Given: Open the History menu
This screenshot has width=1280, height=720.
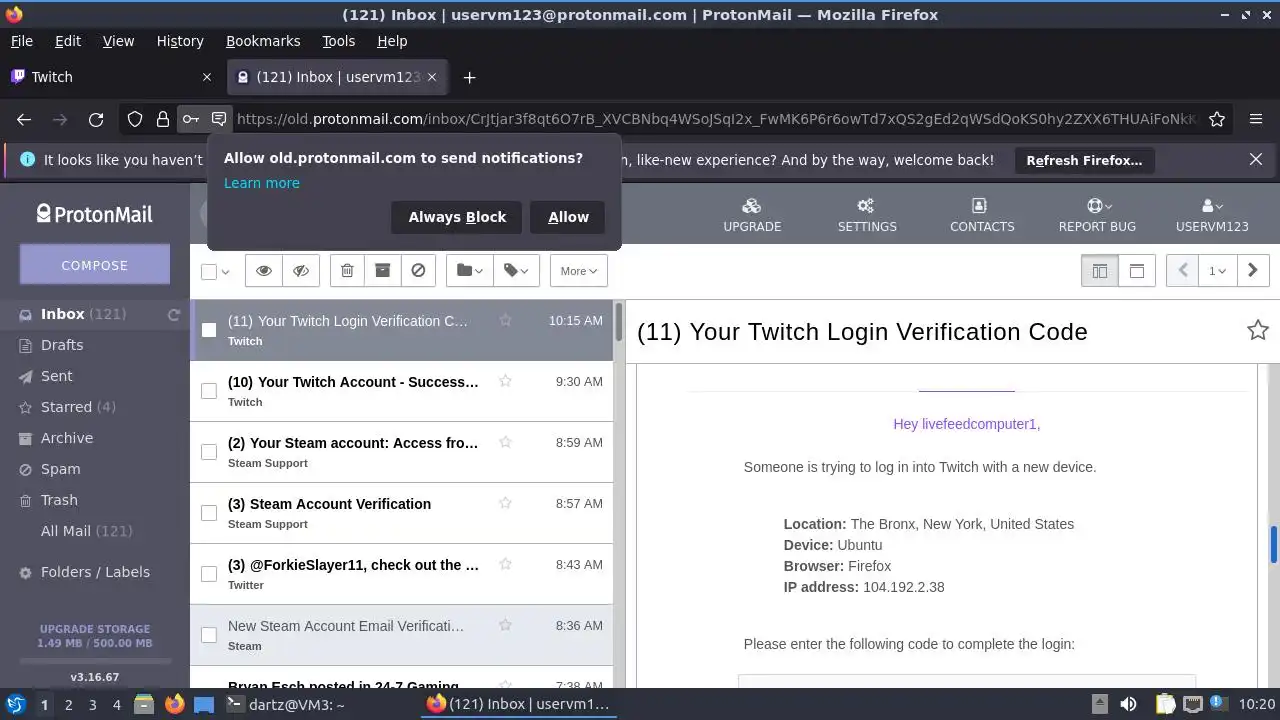Looking at the screenshot, I should pyautogui.click(x=180, y=41).
